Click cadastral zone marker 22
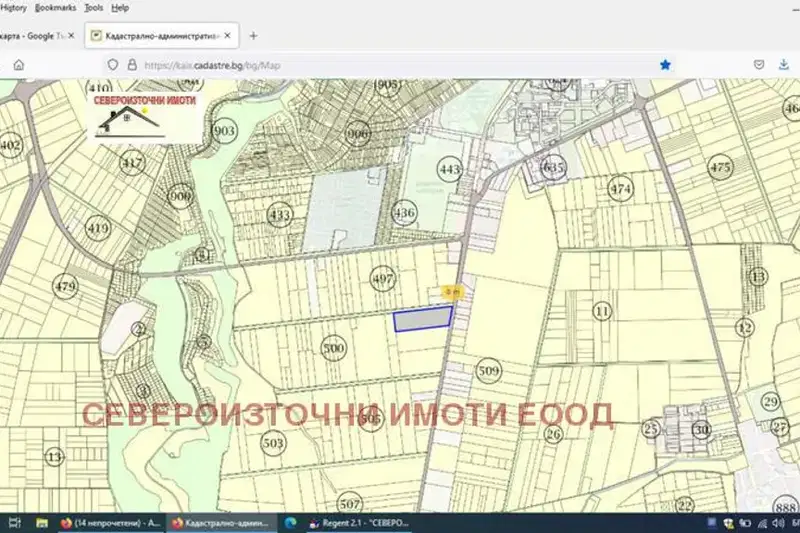 [x=685, y=505]
